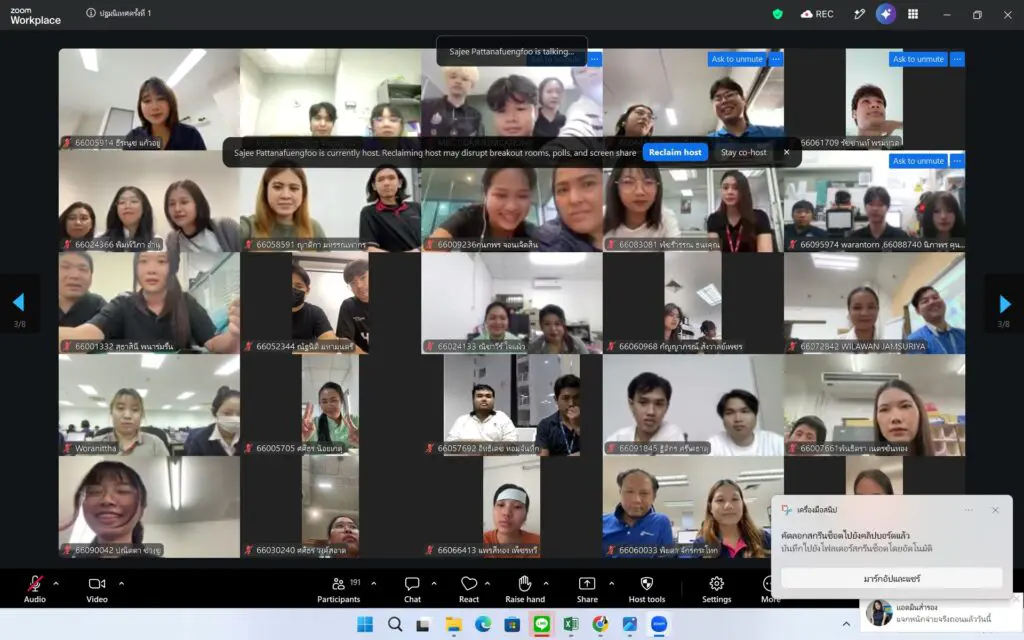Open the view layout grid icon
Viewport: 1024px width, 640px height.
(913, 14)
